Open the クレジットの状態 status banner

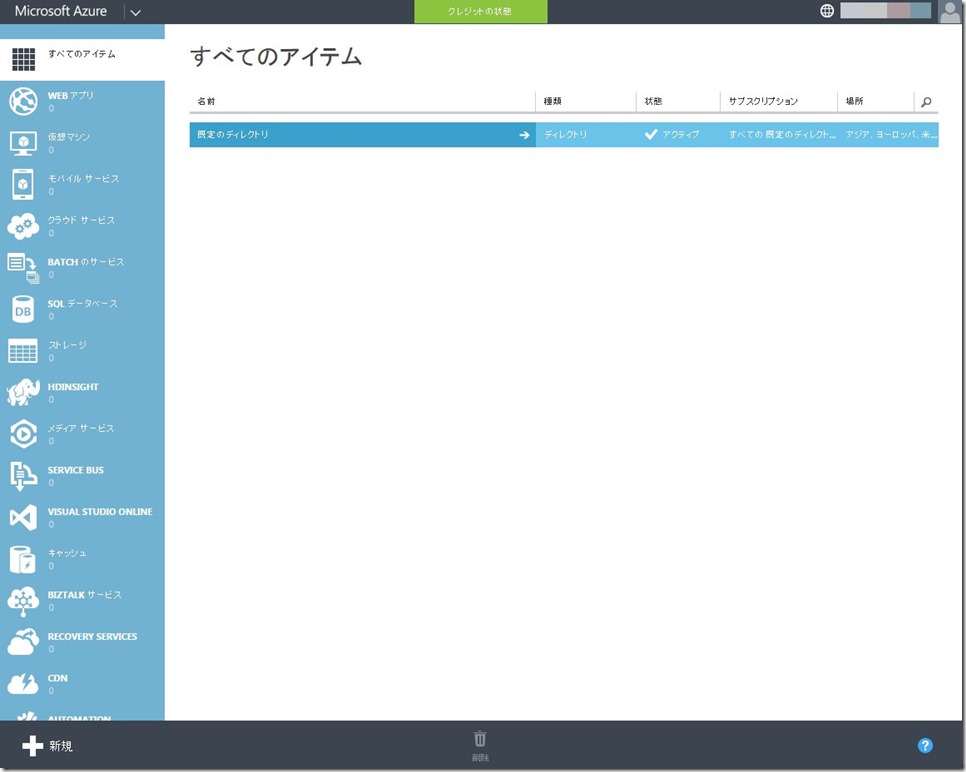click(479, 11)
